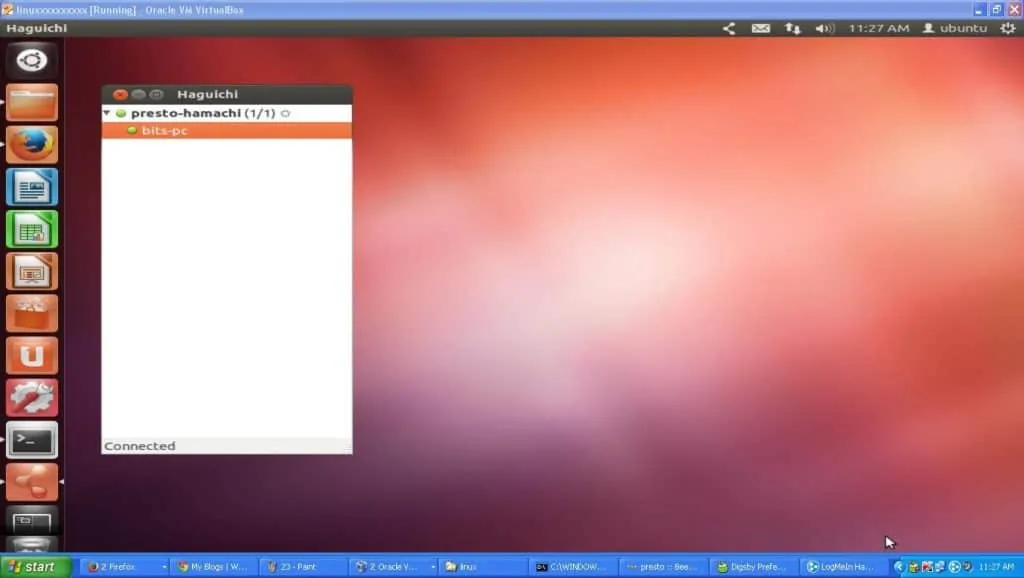Launch Firefox from the Unity launcher
1024x578 pixels.
(x=31, y=144)
